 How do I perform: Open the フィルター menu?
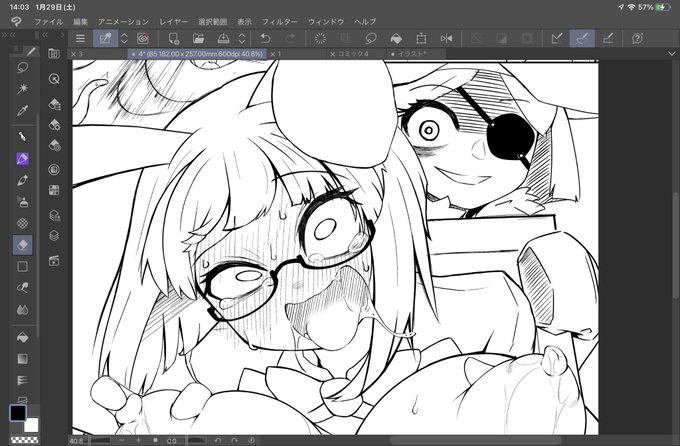click(280, 22)
